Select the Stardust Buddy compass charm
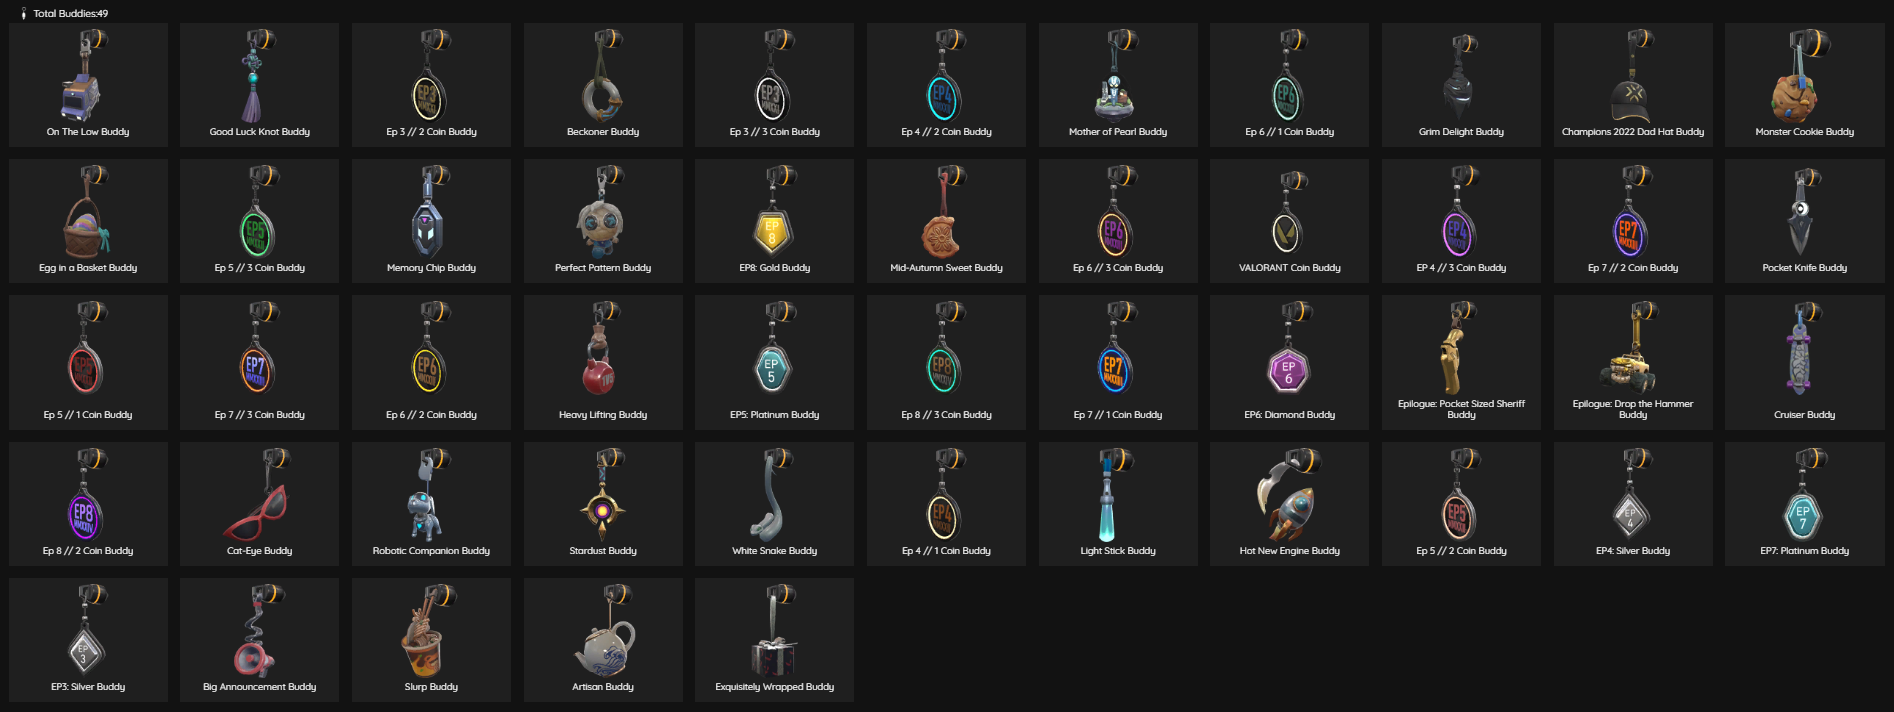 click(603, 504)
